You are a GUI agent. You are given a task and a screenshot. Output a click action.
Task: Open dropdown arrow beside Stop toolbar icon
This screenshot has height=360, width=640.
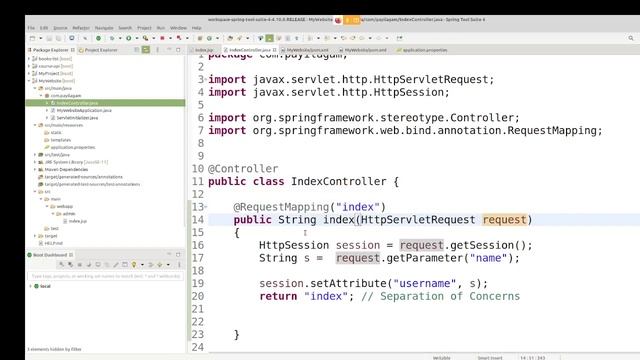[x=170, y=38]
